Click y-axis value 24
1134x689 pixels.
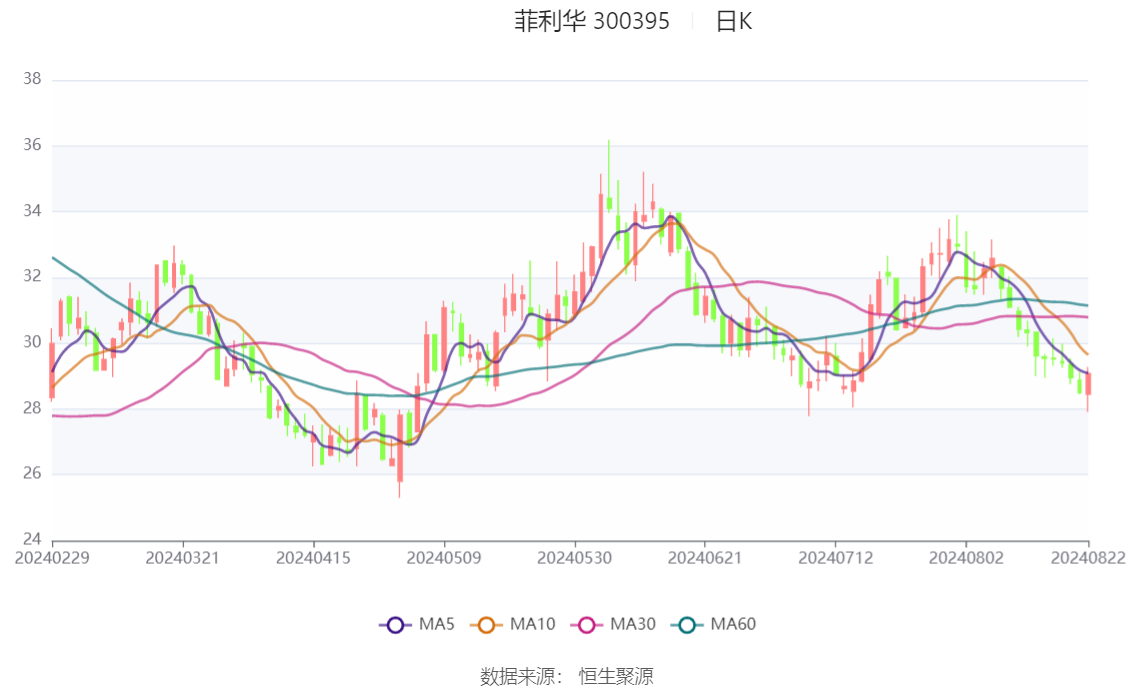point(32,539)
